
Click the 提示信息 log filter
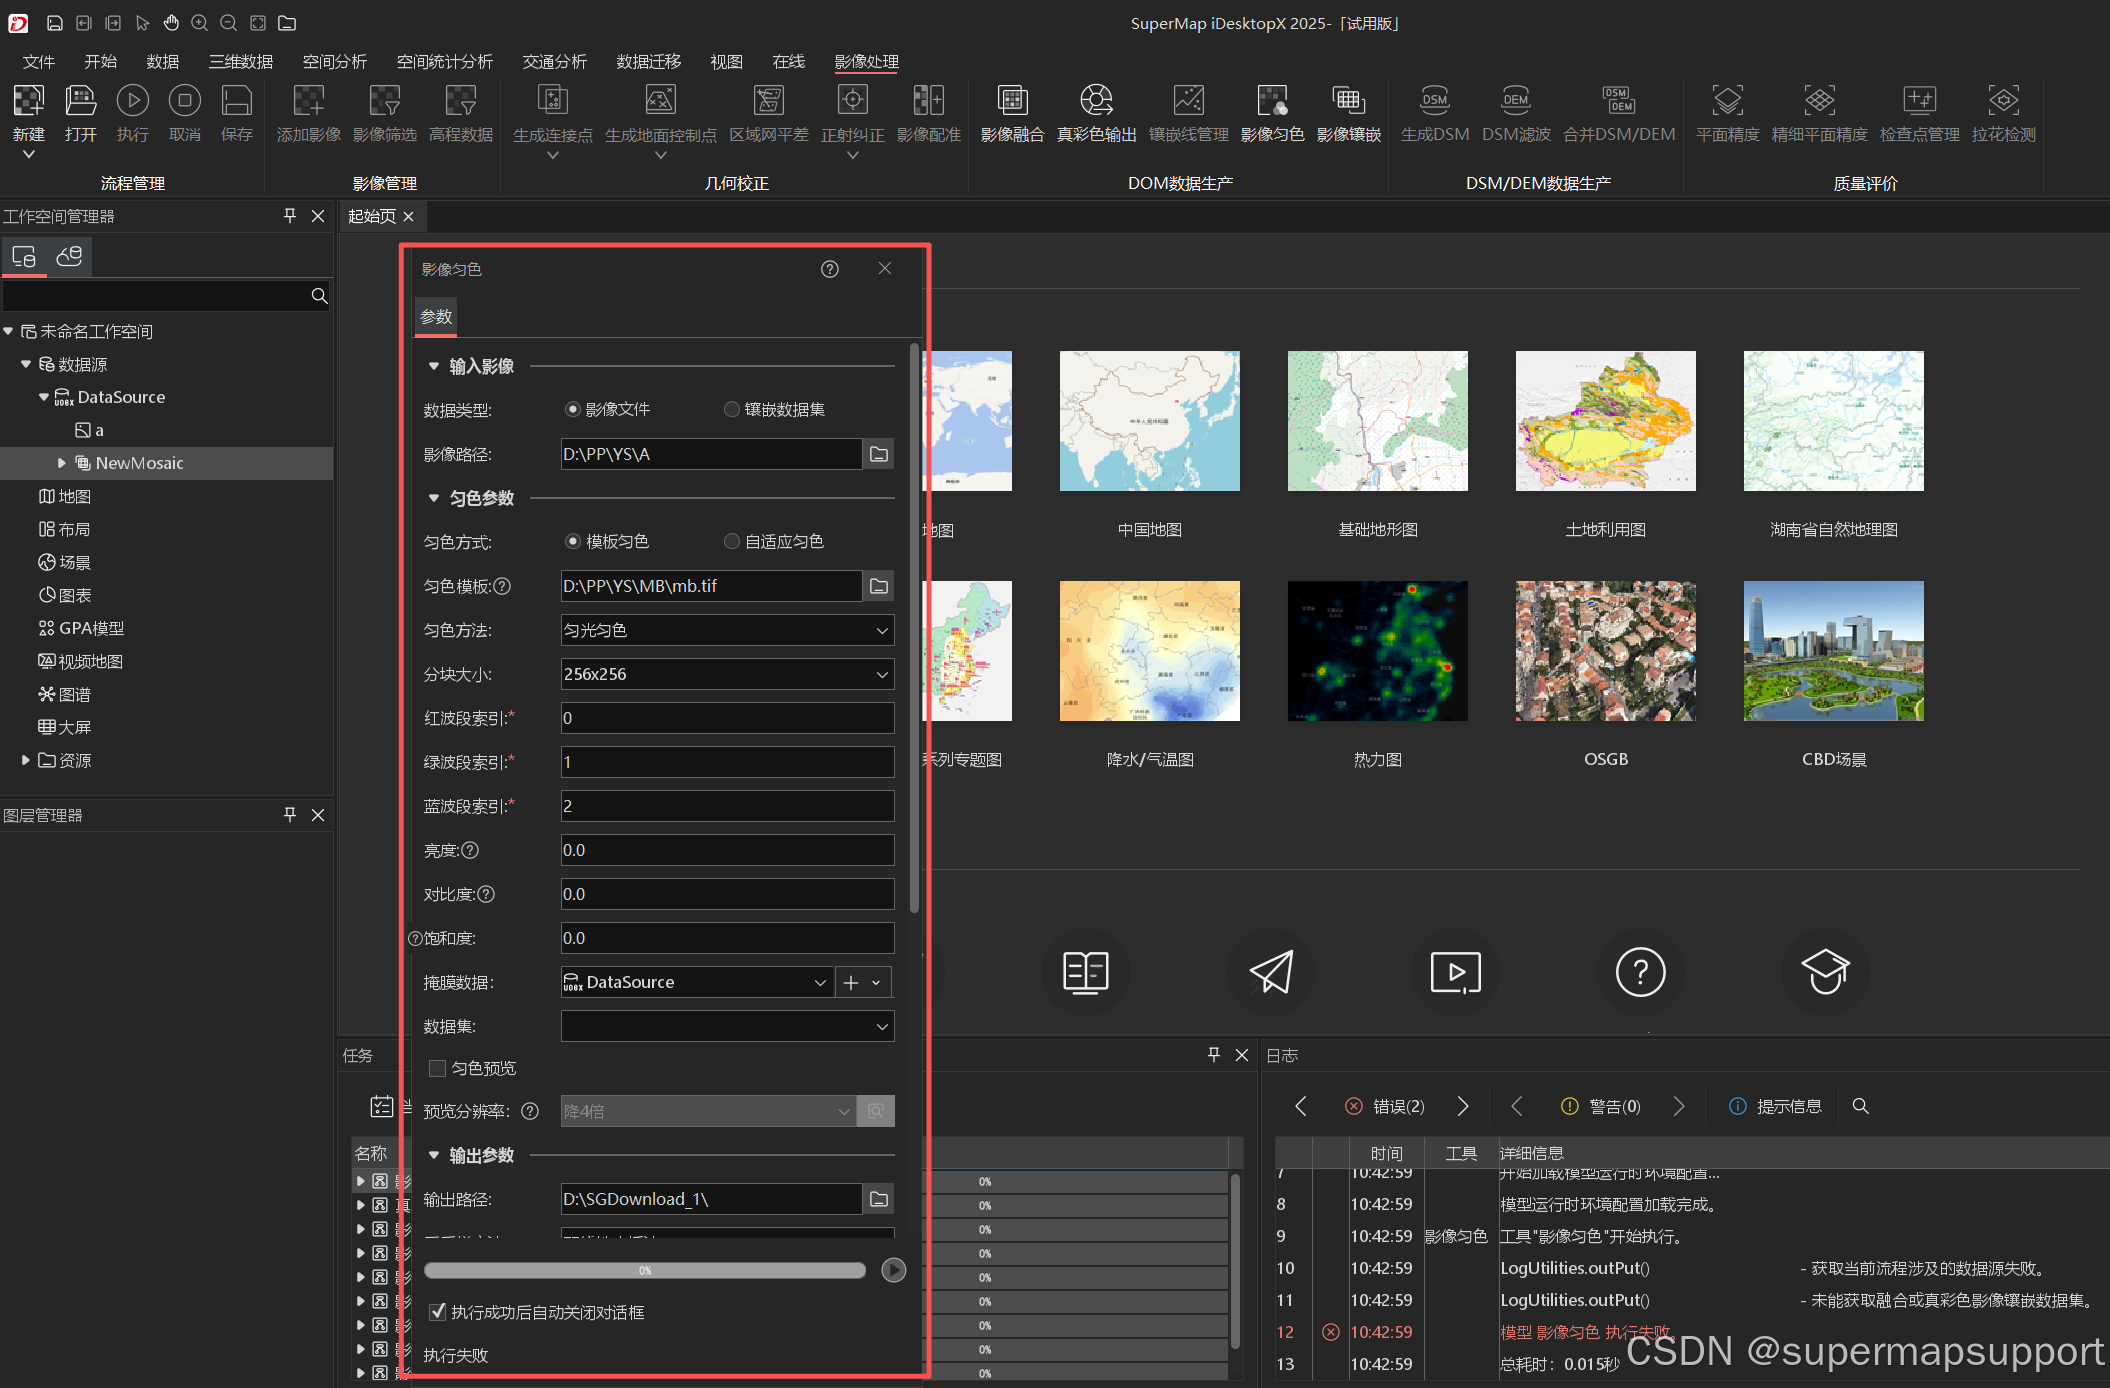1776,1106
